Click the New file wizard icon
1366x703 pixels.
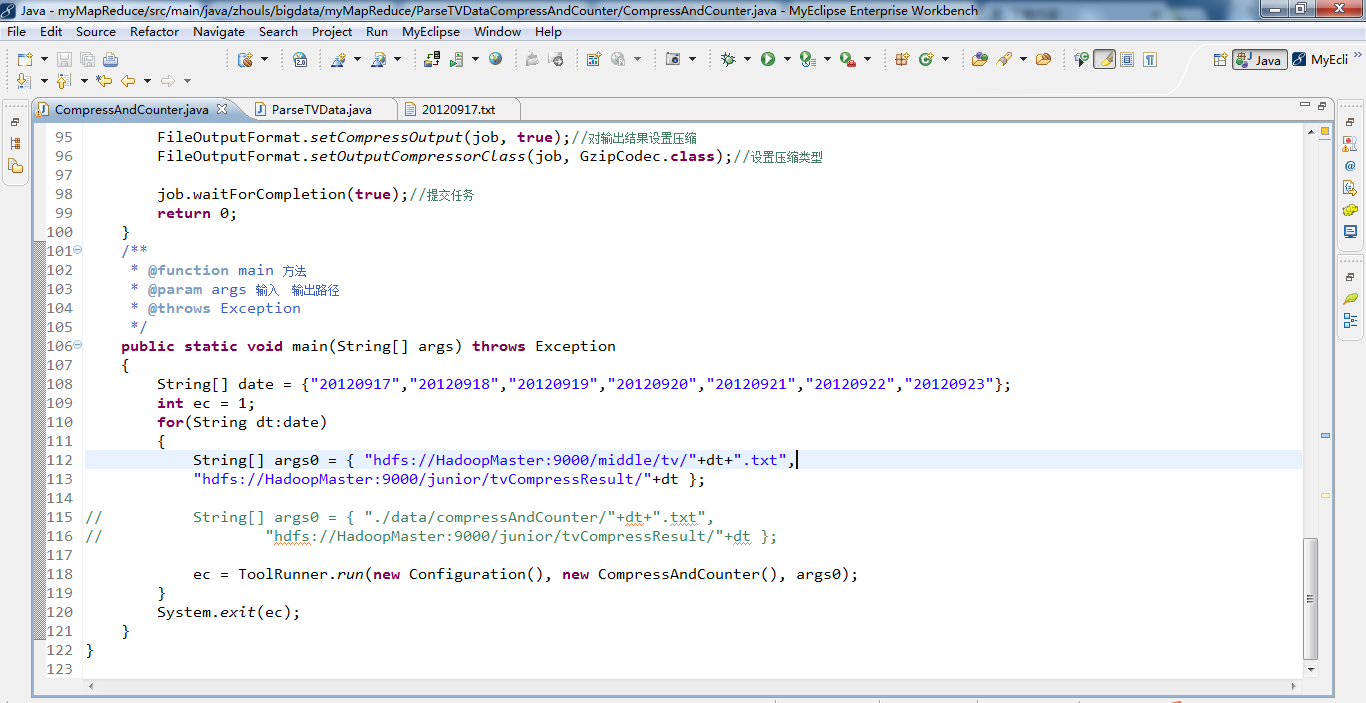[x=24, y=60]
